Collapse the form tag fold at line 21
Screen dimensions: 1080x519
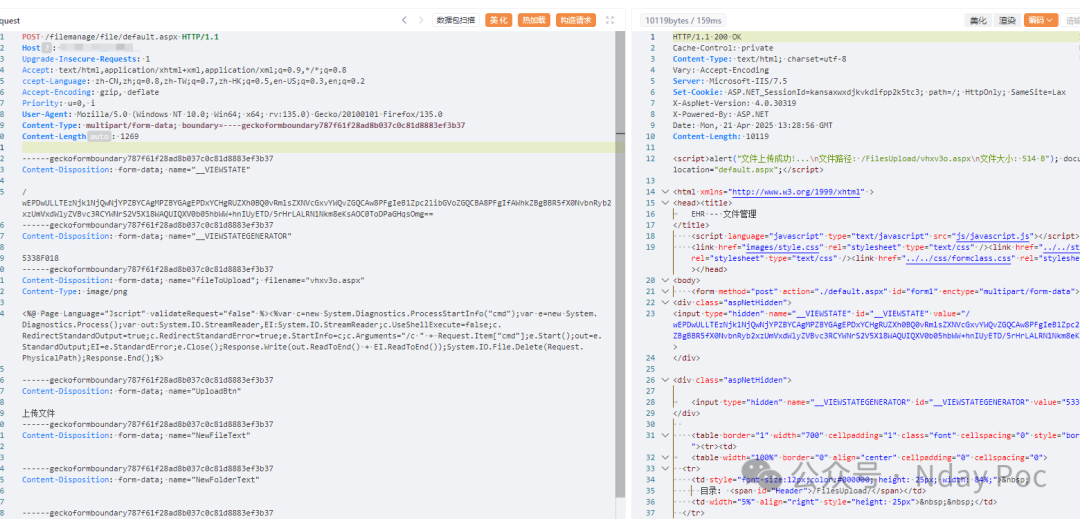coord(664,291)
